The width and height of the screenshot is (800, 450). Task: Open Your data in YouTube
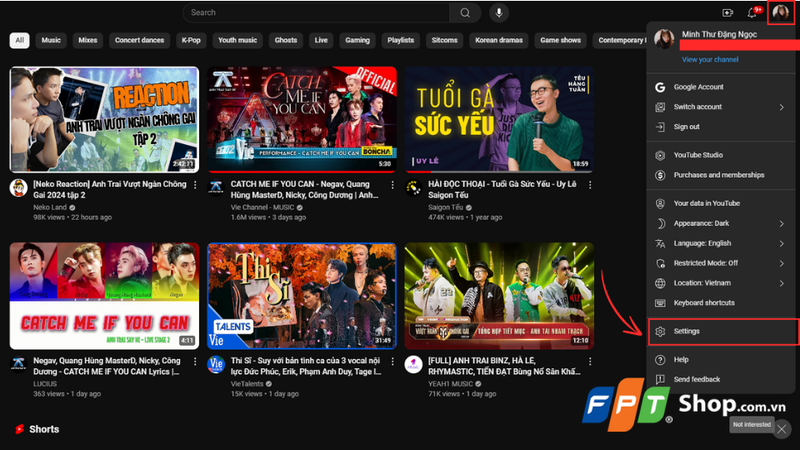tap(720, 204)
